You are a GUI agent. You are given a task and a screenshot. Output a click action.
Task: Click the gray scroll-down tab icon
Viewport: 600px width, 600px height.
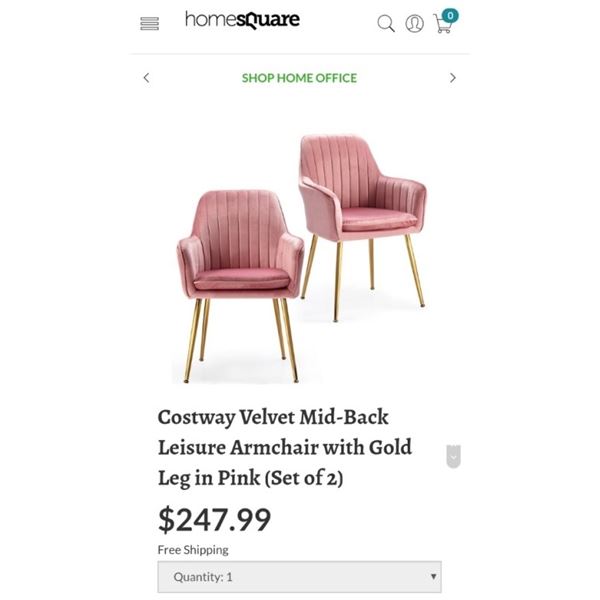[453, 456]
